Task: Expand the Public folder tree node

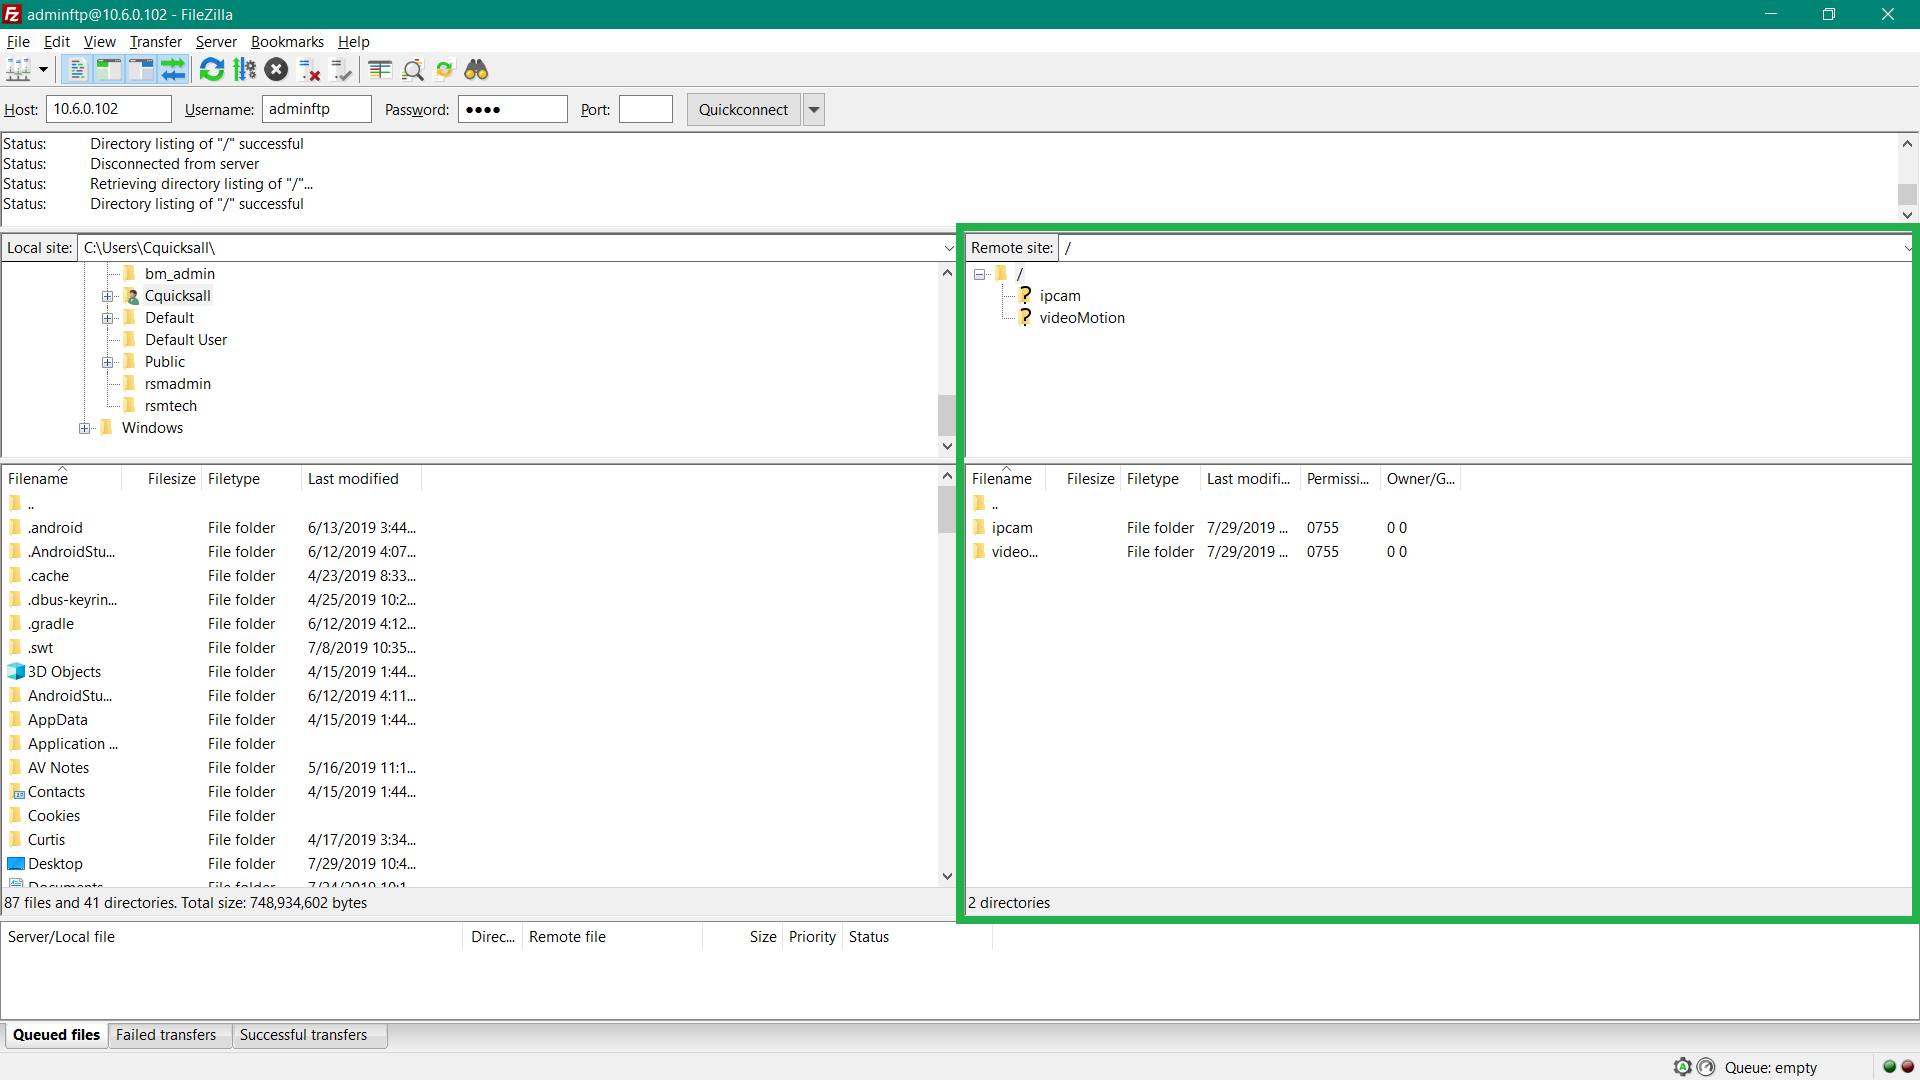Action: point(108,362)
